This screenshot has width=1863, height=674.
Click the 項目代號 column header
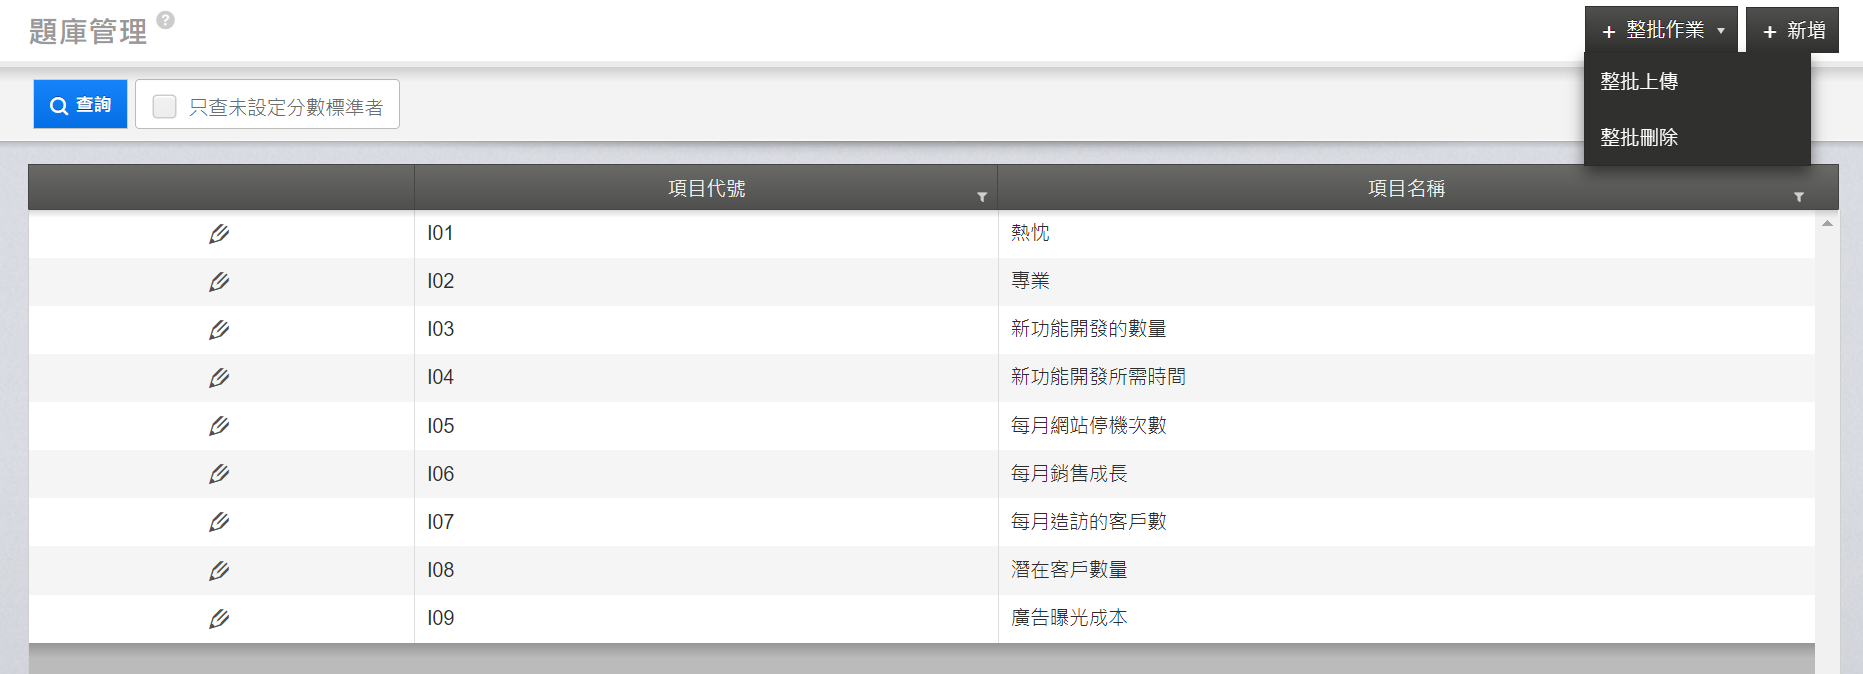click(706, 188)
